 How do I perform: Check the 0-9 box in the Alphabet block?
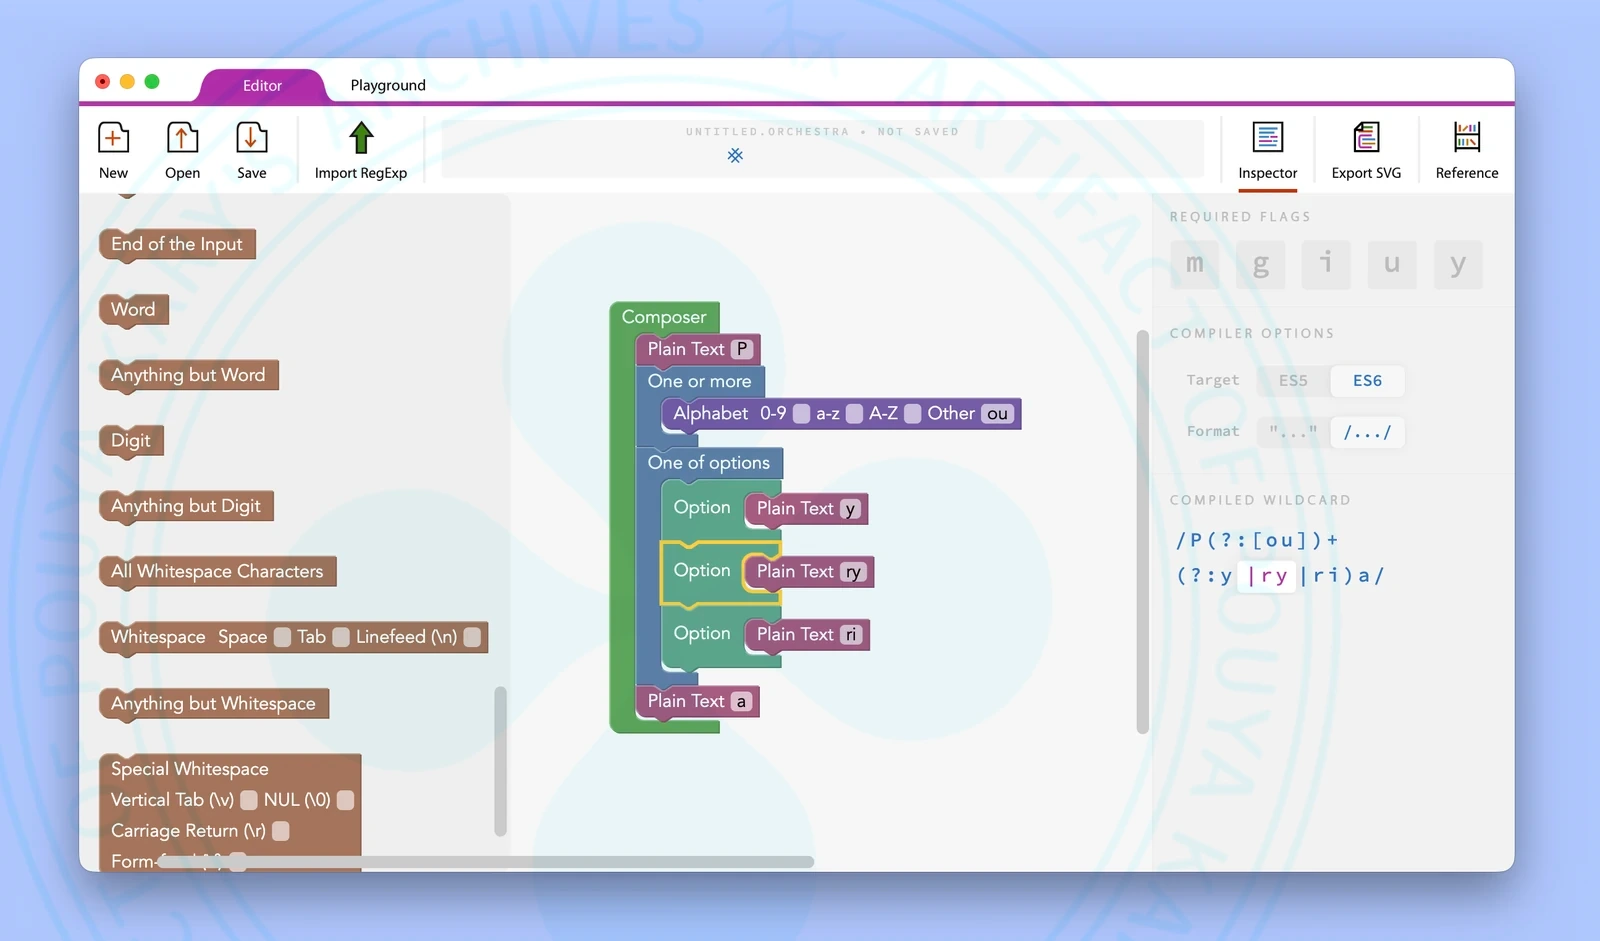[x=801, y=414]
